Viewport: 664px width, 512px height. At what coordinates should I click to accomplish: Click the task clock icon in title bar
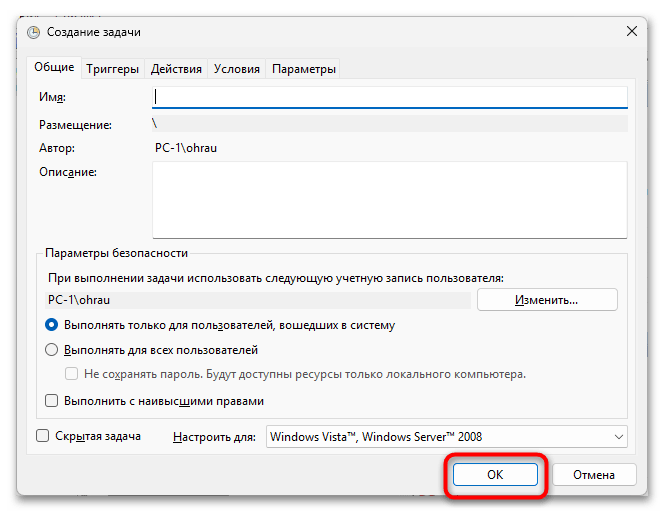tap(33, 32)
